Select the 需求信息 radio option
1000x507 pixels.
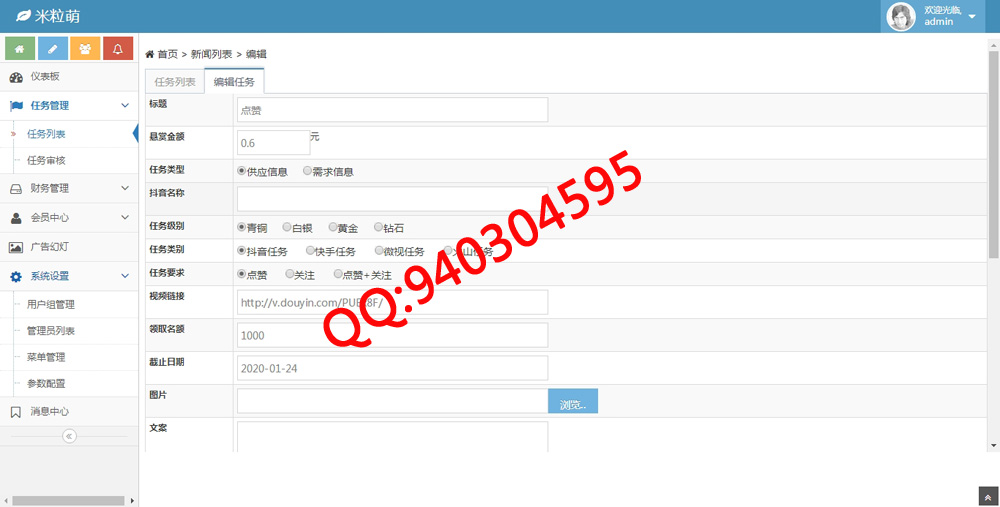pyautogui.click(x=308, y=171)
